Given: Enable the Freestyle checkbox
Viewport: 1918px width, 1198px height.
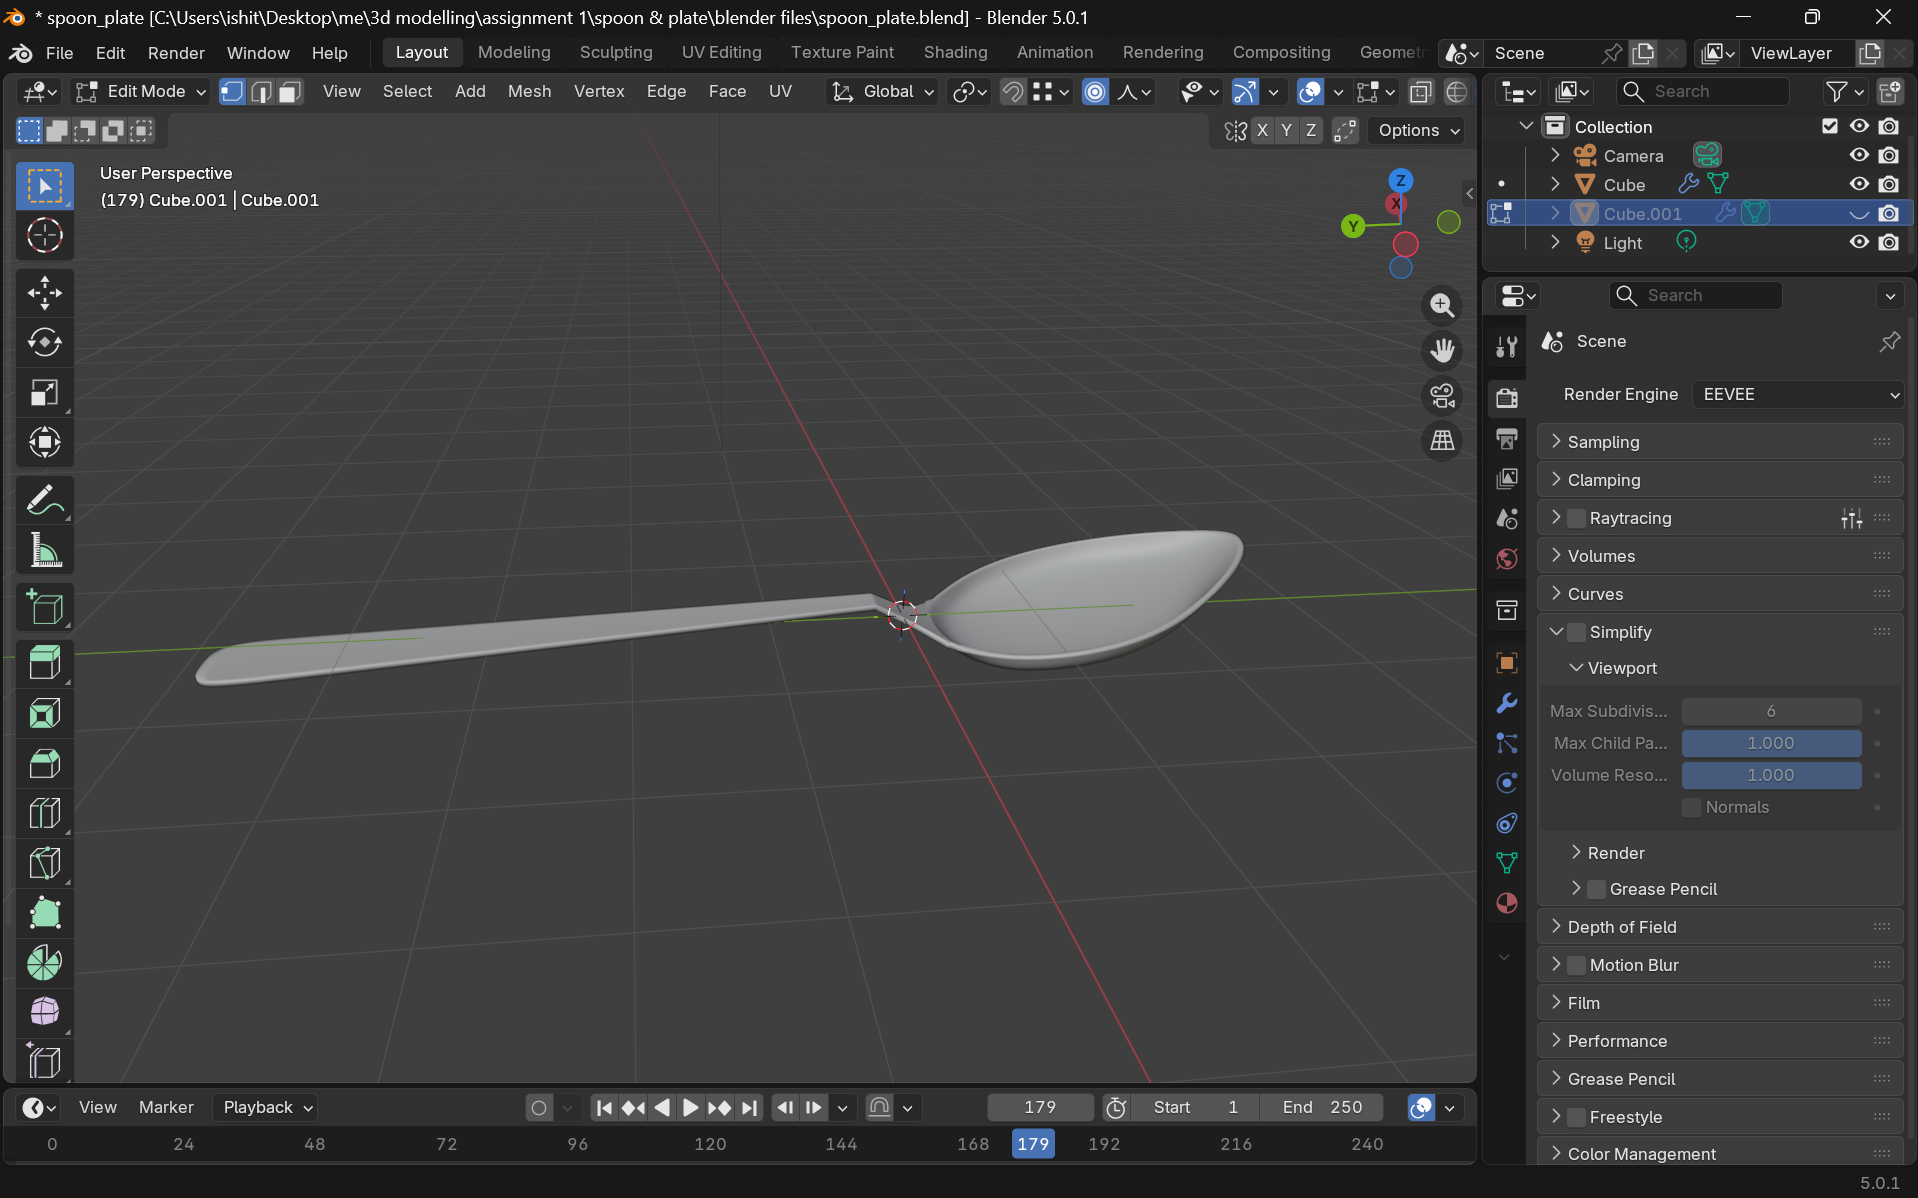Looking at the screenshot, I should point(1577,1117).
